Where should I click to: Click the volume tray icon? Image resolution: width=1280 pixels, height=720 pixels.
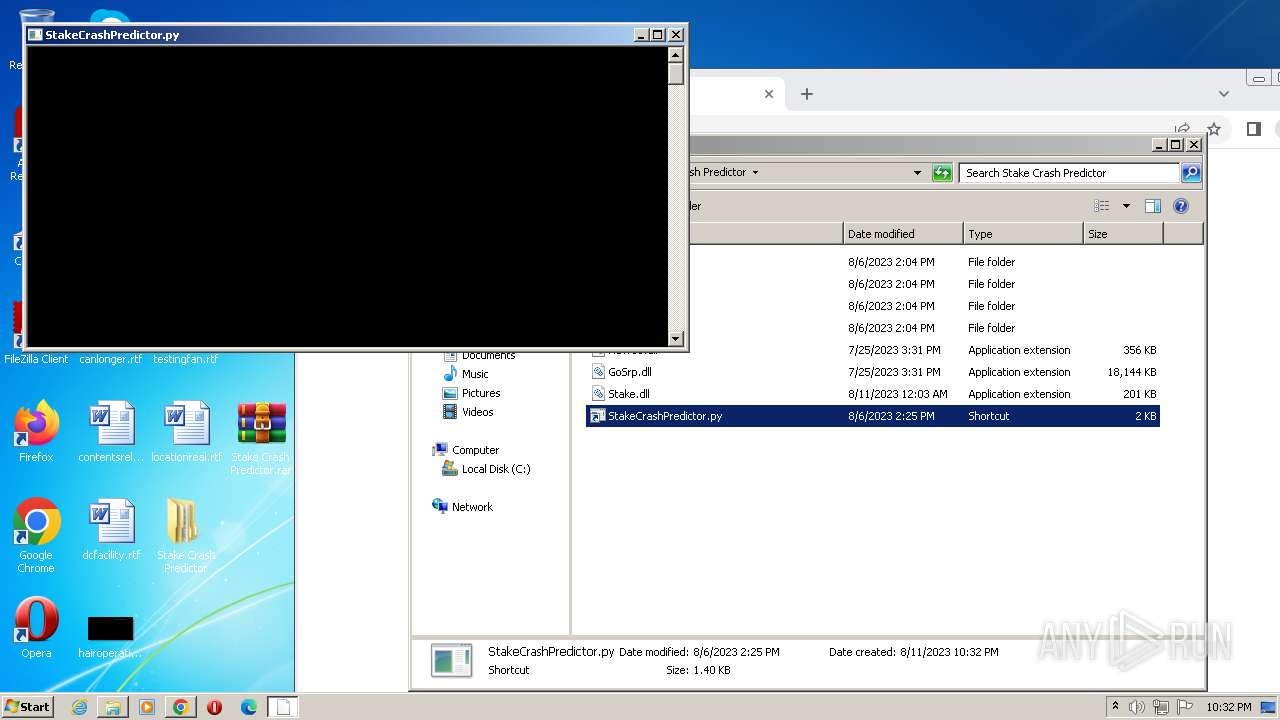pos(1137,707)
